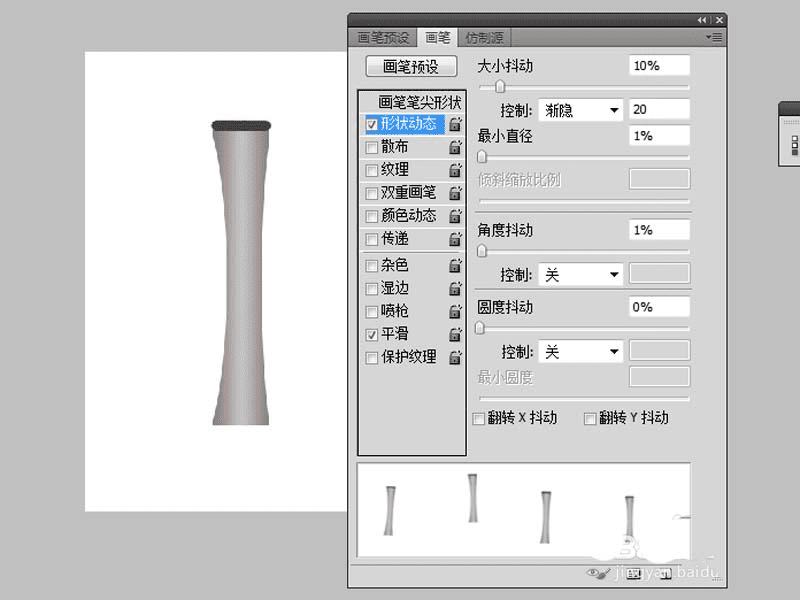Open 大小抖动 control dropdown set to 渐隐
This screenshot has height=600, width=800.
(x=581, y=110)
